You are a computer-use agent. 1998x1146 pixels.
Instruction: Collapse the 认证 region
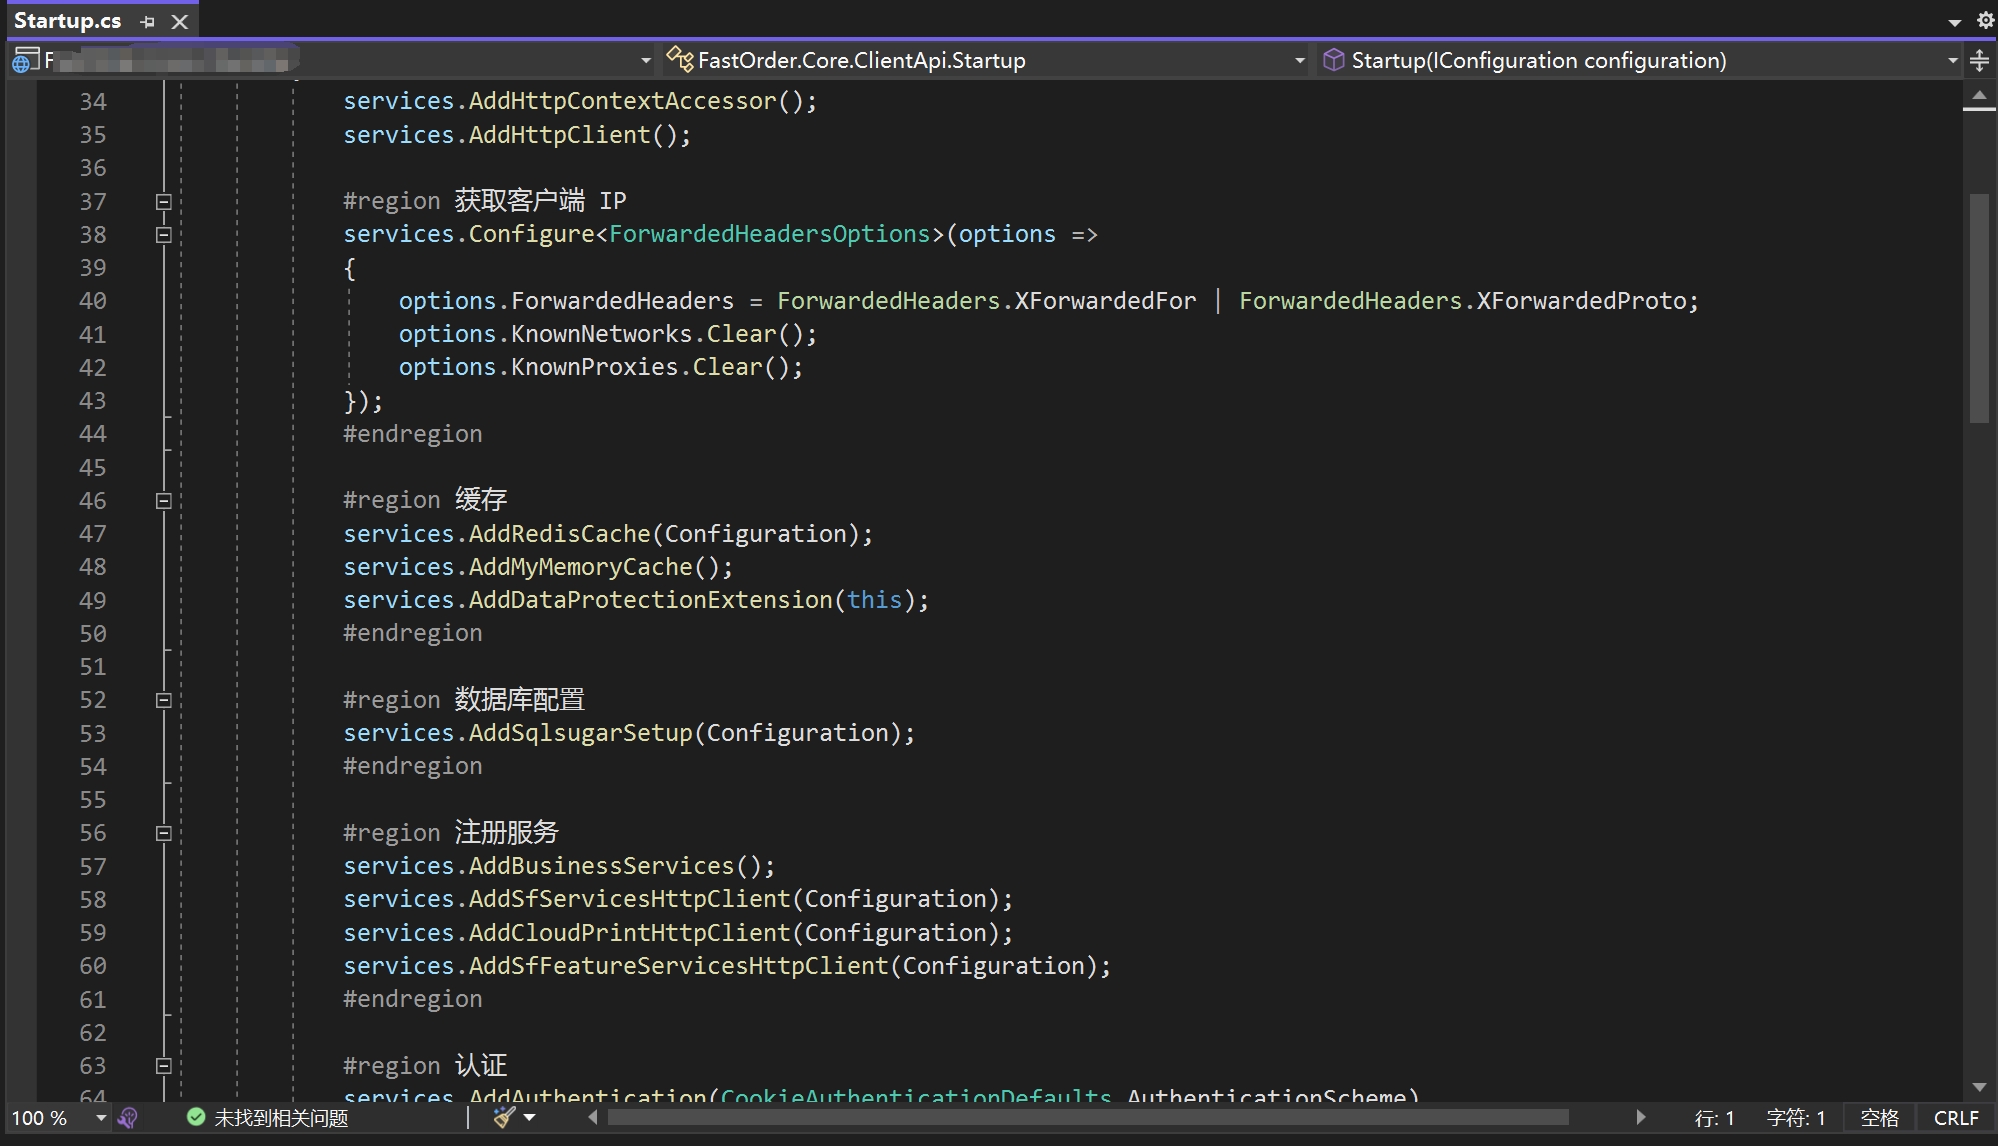coord(164,1066)
